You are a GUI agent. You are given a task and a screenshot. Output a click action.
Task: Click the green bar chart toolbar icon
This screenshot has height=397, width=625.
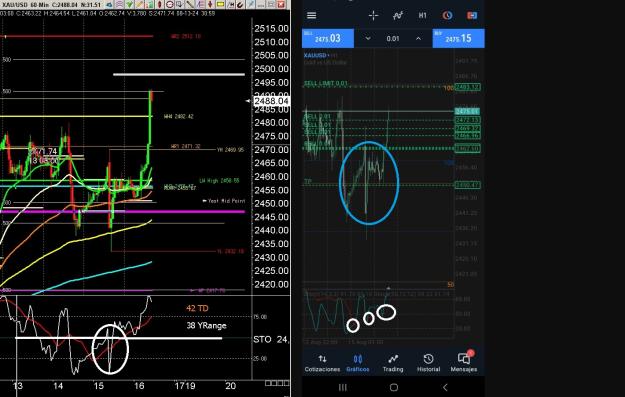149,4
